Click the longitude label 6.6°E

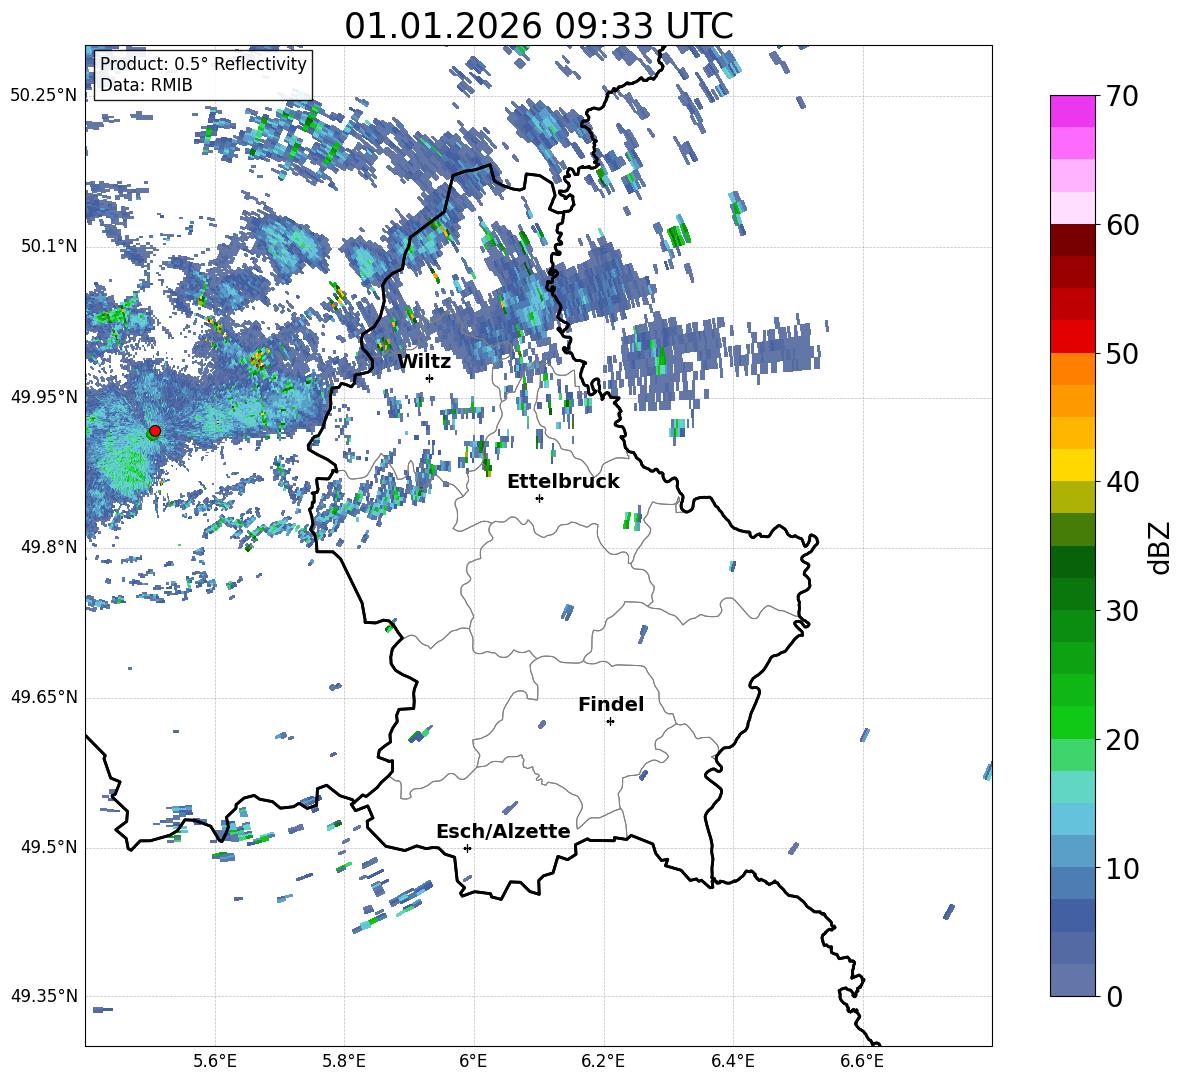(x=862, y=1061)
